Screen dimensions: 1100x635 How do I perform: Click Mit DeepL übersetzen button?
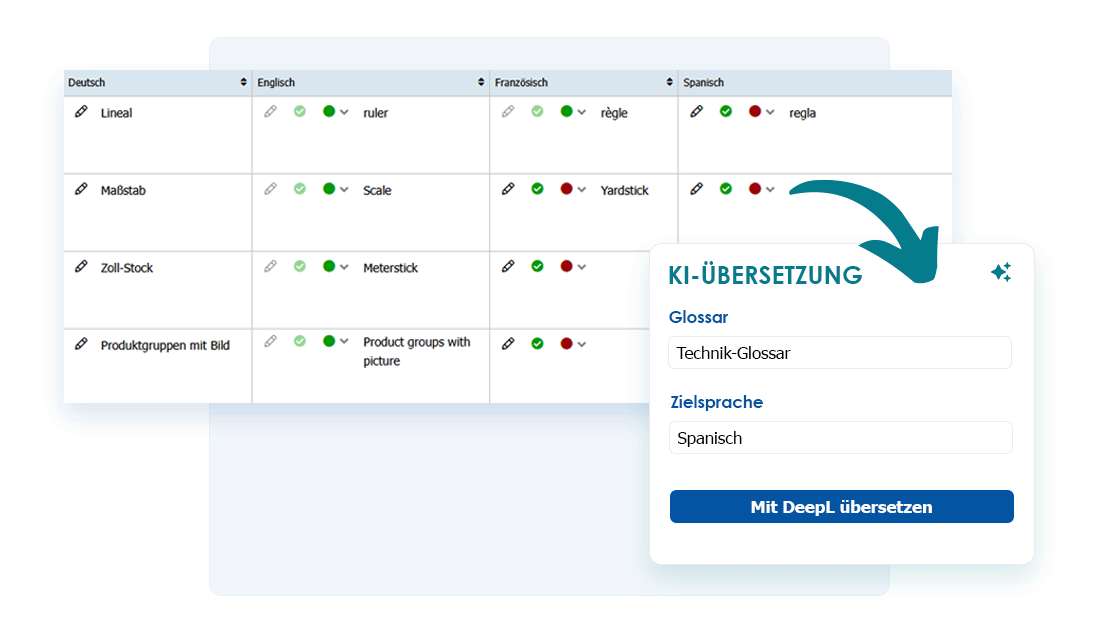coord(841,507)
